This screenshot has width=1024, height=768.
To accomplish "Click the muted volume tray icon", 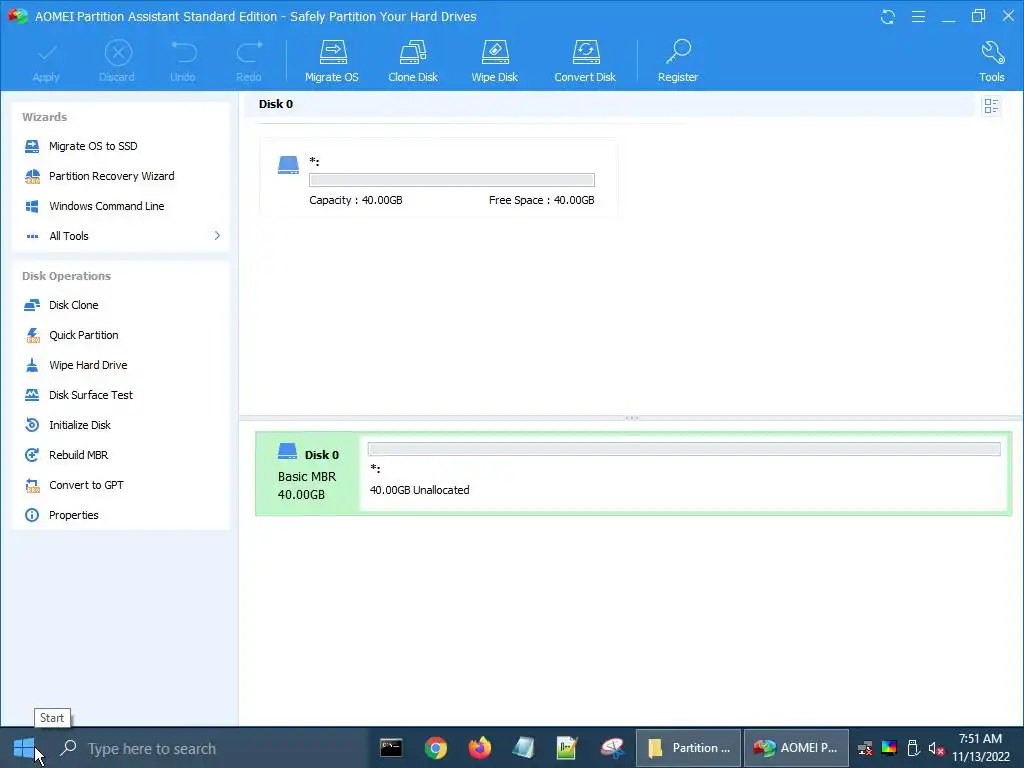I will (937, 748).
